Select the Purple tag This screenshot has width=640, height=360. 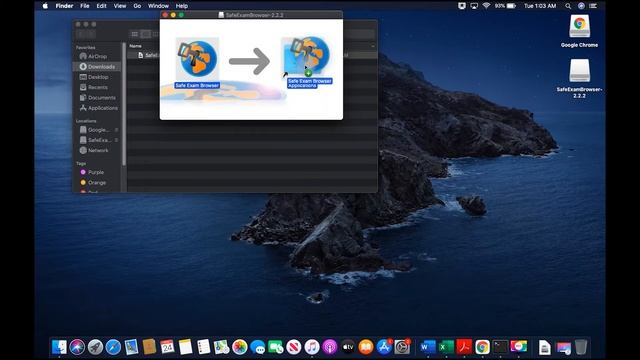pos(92,172)
